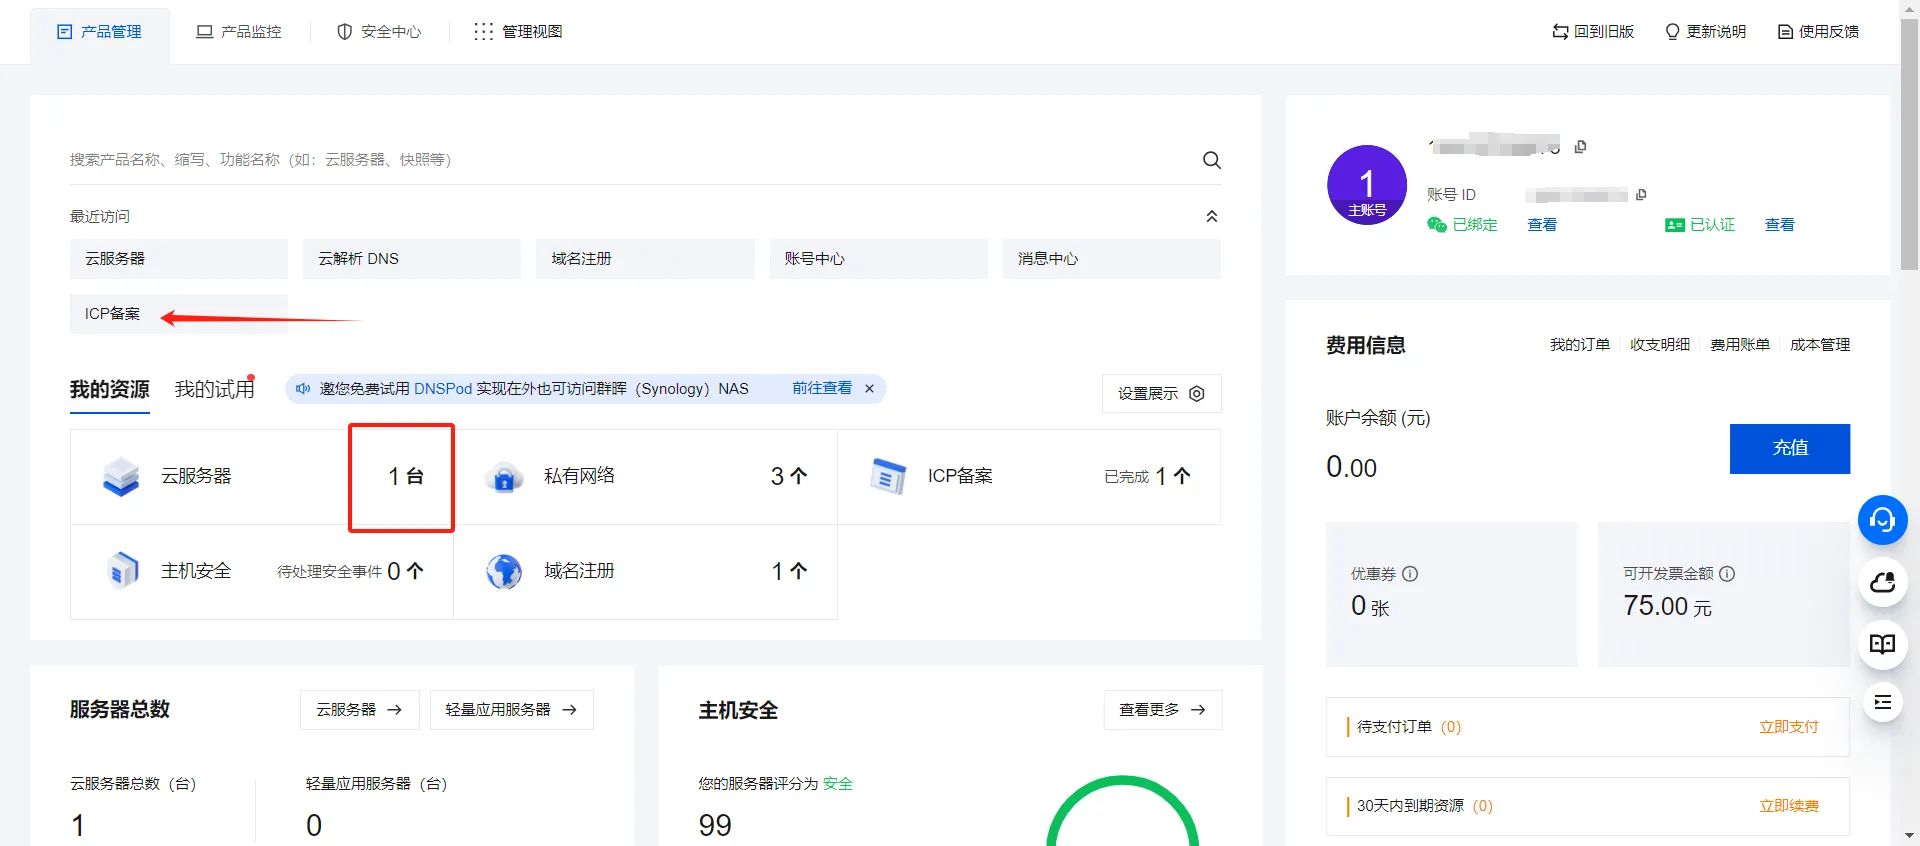This screenshot has height=846, width=1920.
Task: Select the 我的试用 tab
Action: point(214,389)
